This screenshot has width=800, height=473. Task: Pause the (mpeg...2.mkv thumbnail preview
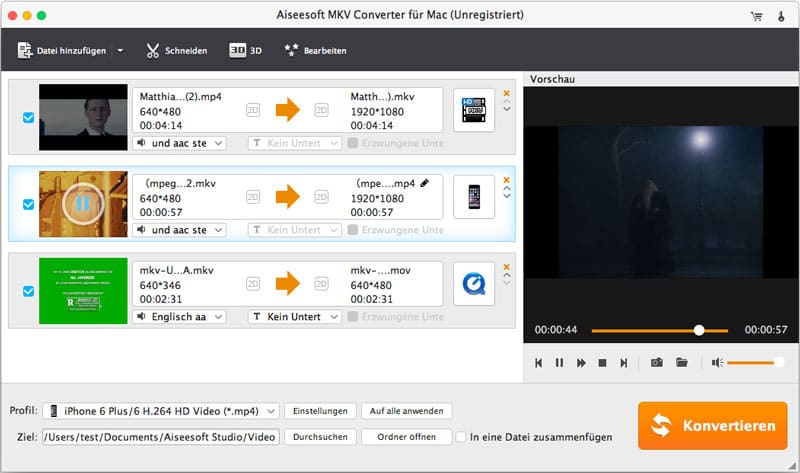pyautogui.click(x=83, y=204)
